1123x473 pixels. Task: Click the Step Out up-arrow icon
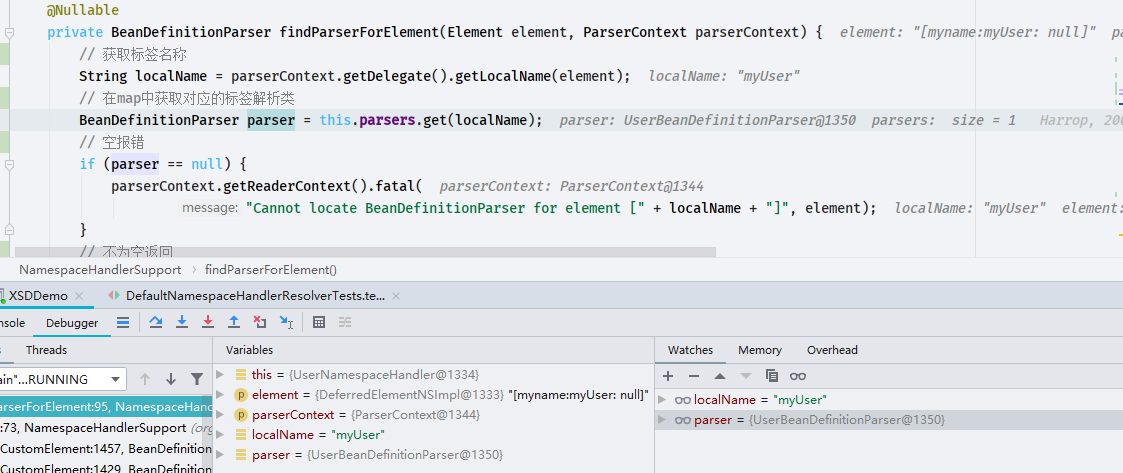coord(233,323)
